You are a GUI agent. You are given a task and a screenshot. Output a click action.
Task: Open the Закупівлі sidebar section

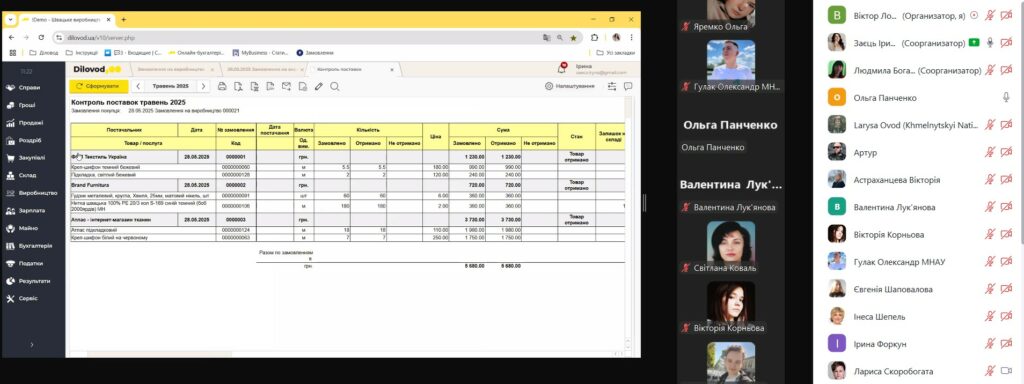point(26,157)
